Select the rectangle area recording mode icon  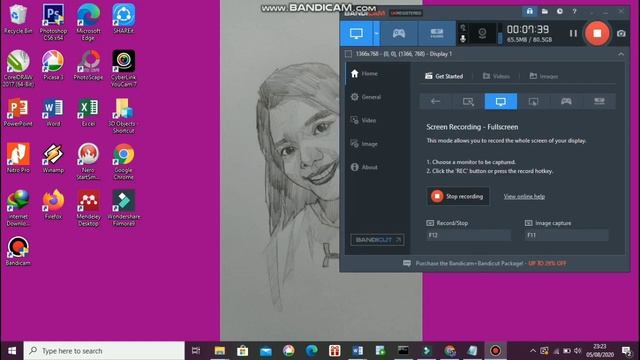pos(468,101)
